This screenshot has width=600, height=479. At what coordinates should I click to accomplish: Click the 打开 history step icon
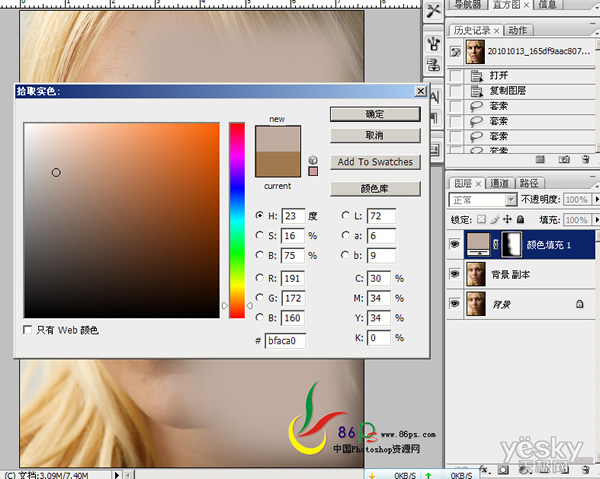(x=476, y=76)
